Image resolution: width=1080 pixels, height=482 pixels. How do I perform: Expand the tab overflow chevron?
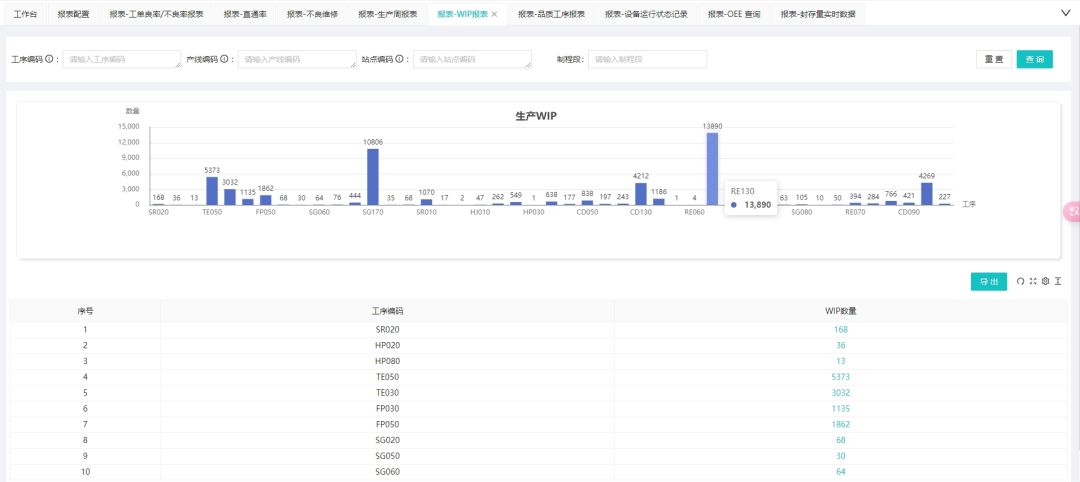1067,12
